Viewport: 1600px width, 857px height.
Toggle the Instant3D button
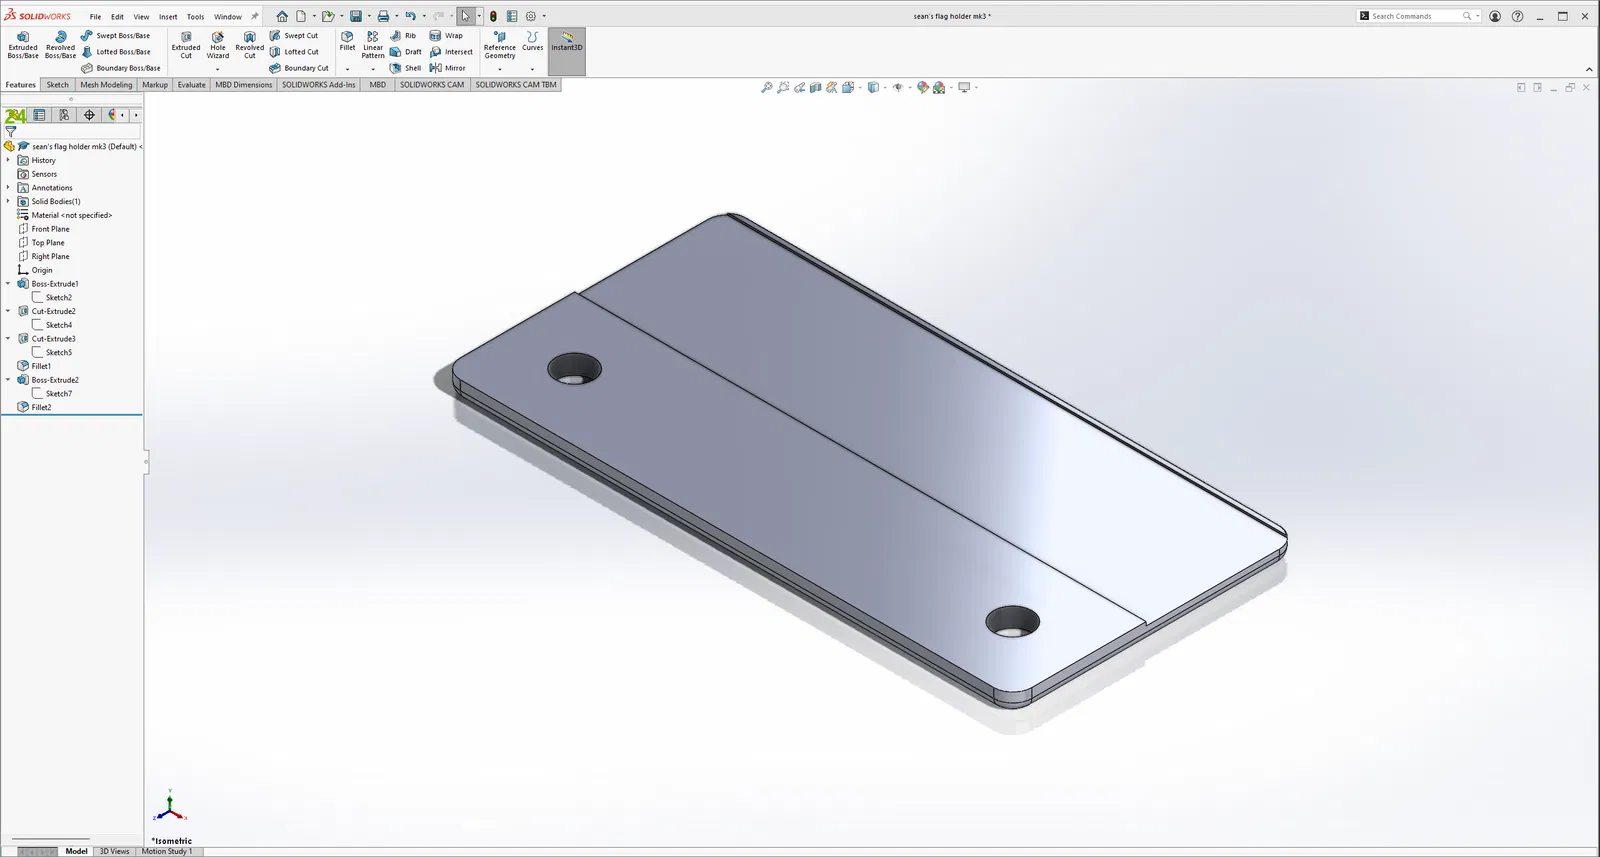click(x=567, y=50)
